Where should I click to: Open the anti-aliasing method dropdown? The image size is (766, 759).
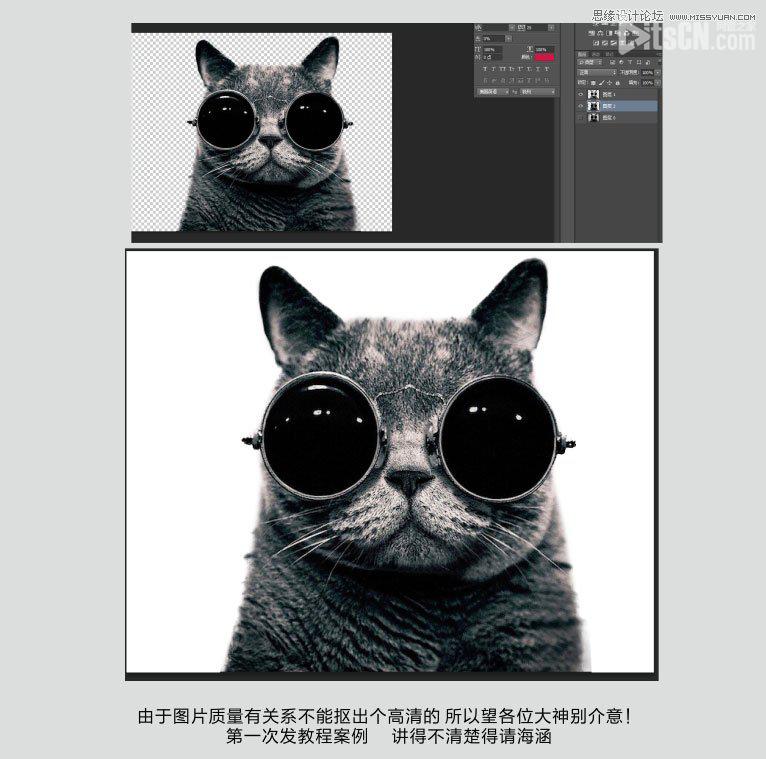(x=538, y=92)
